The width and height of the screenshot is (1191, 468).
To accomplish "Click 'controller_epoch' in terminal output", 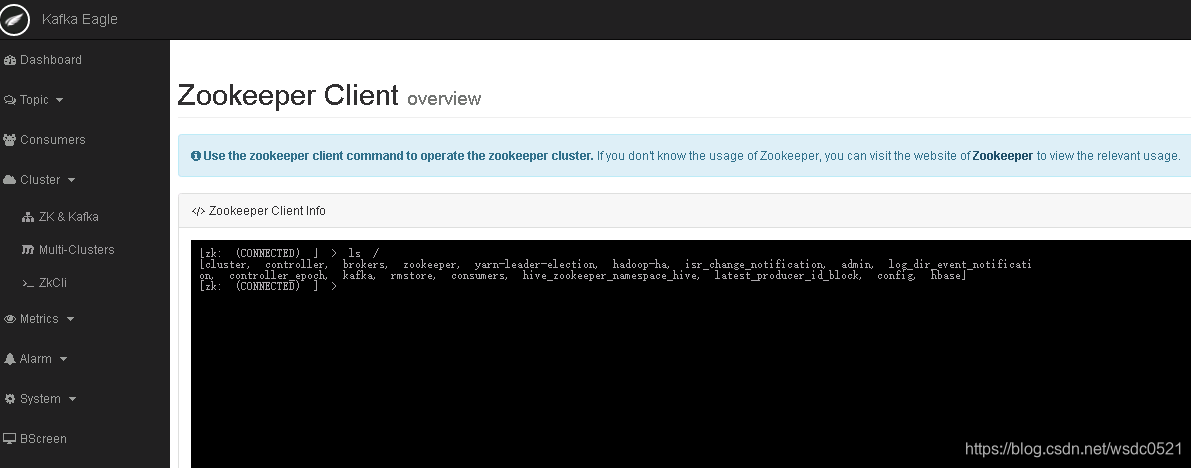I will [278, 275].
